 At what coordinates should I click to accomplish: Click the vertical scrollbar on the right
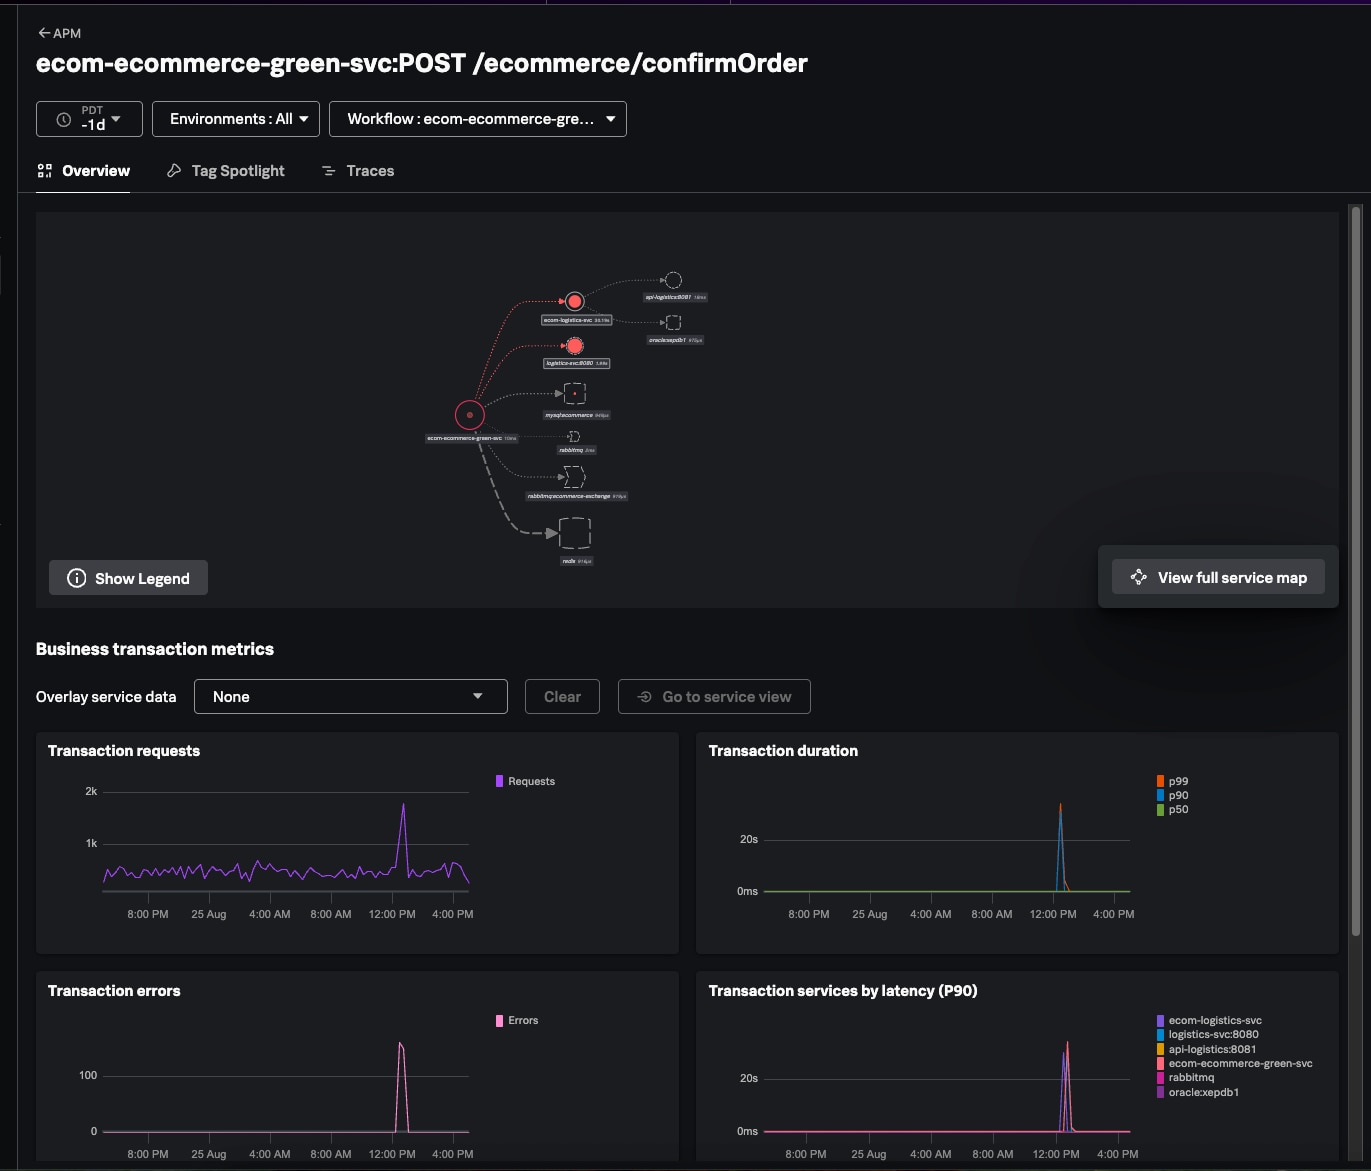point(1356,570)
